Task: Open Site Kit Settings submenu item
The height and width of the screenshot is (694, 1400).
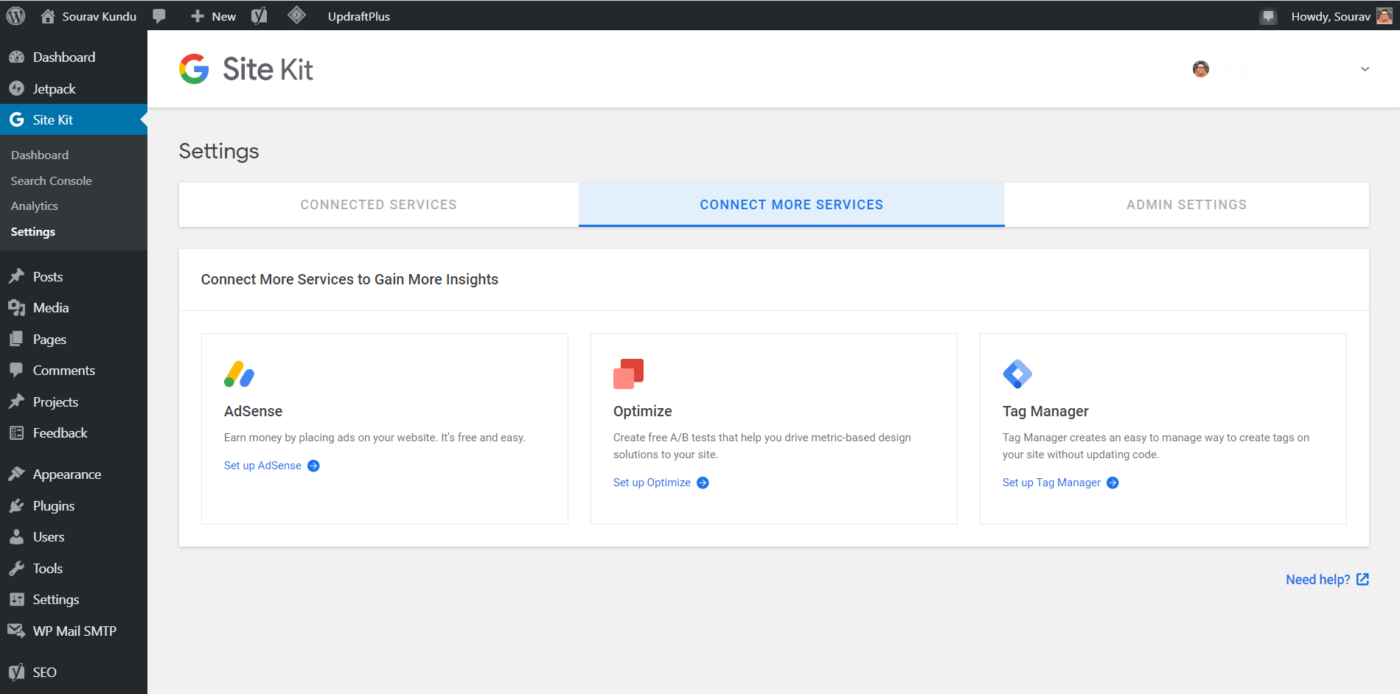Action: [x=33, y=232]
